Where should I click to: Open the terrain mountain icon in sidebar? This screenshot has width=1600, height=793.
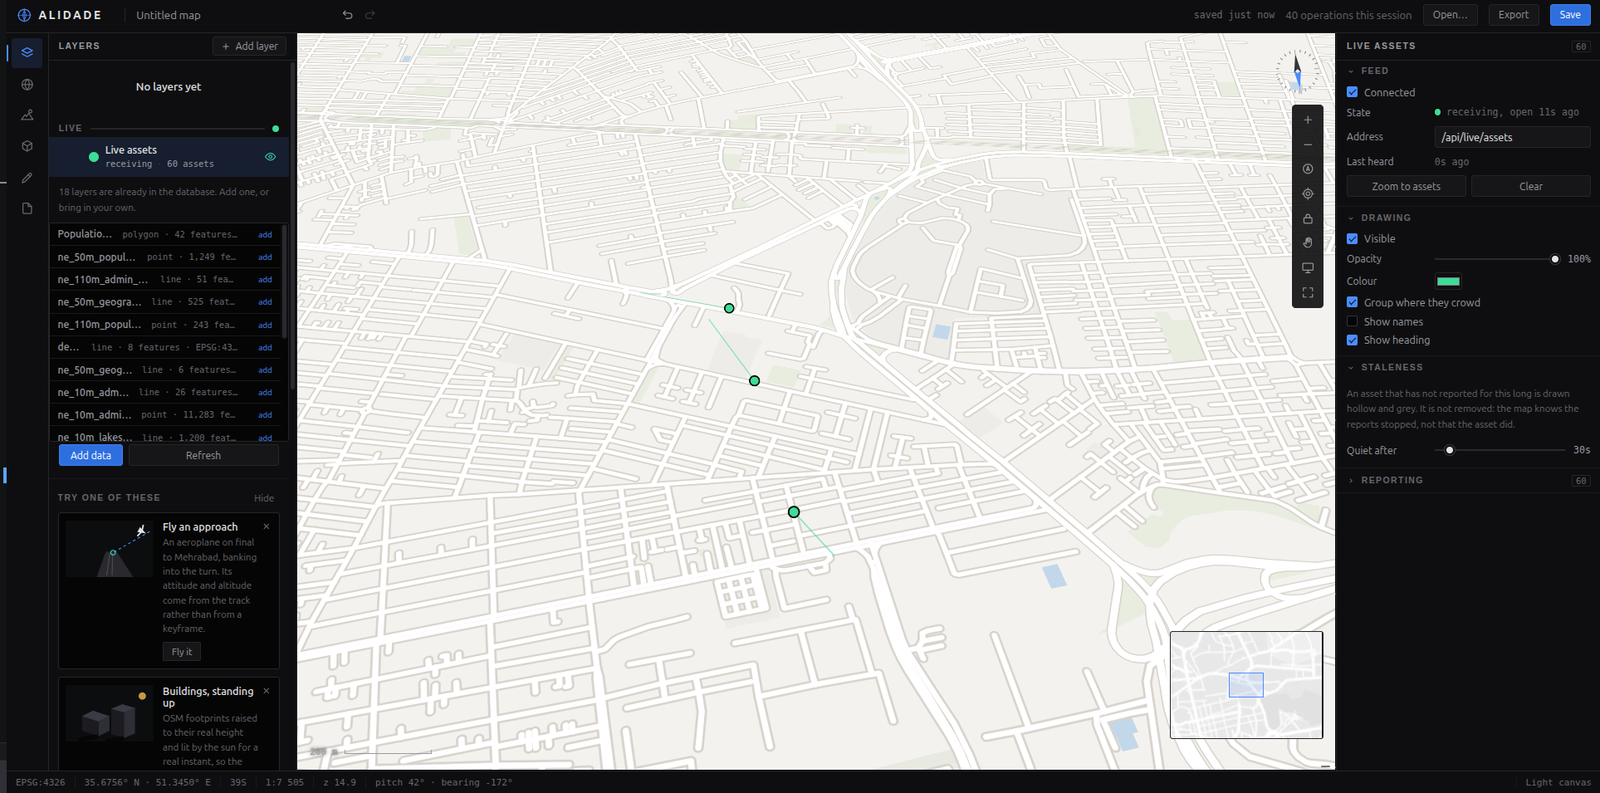(x=27, y=115)
